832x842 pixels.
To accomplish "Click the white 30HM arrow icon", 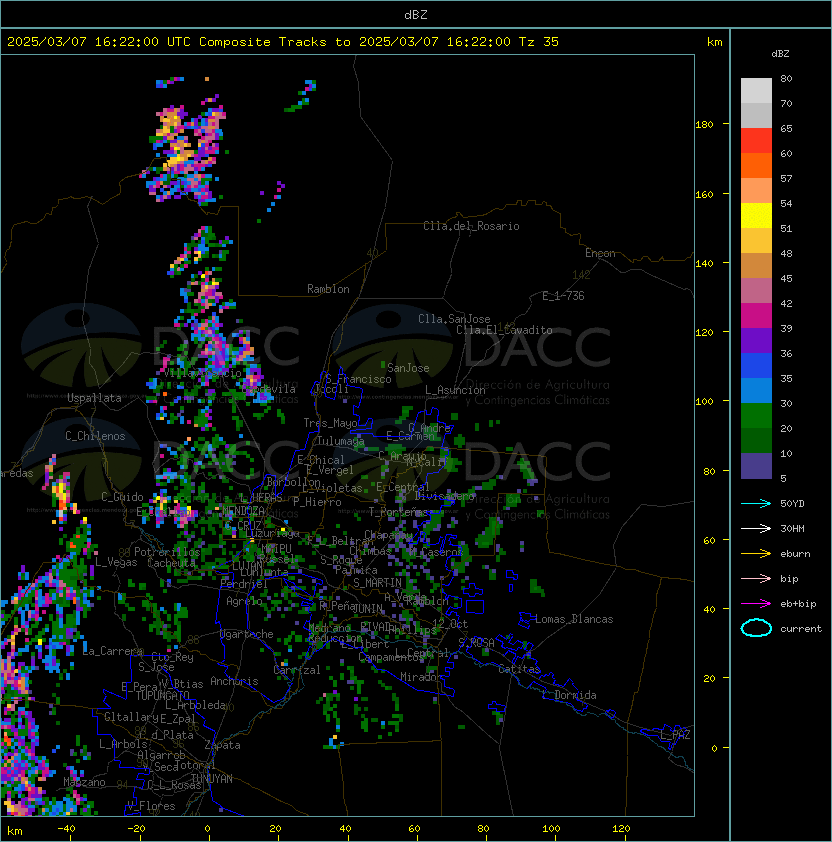I will pos(756,528).
